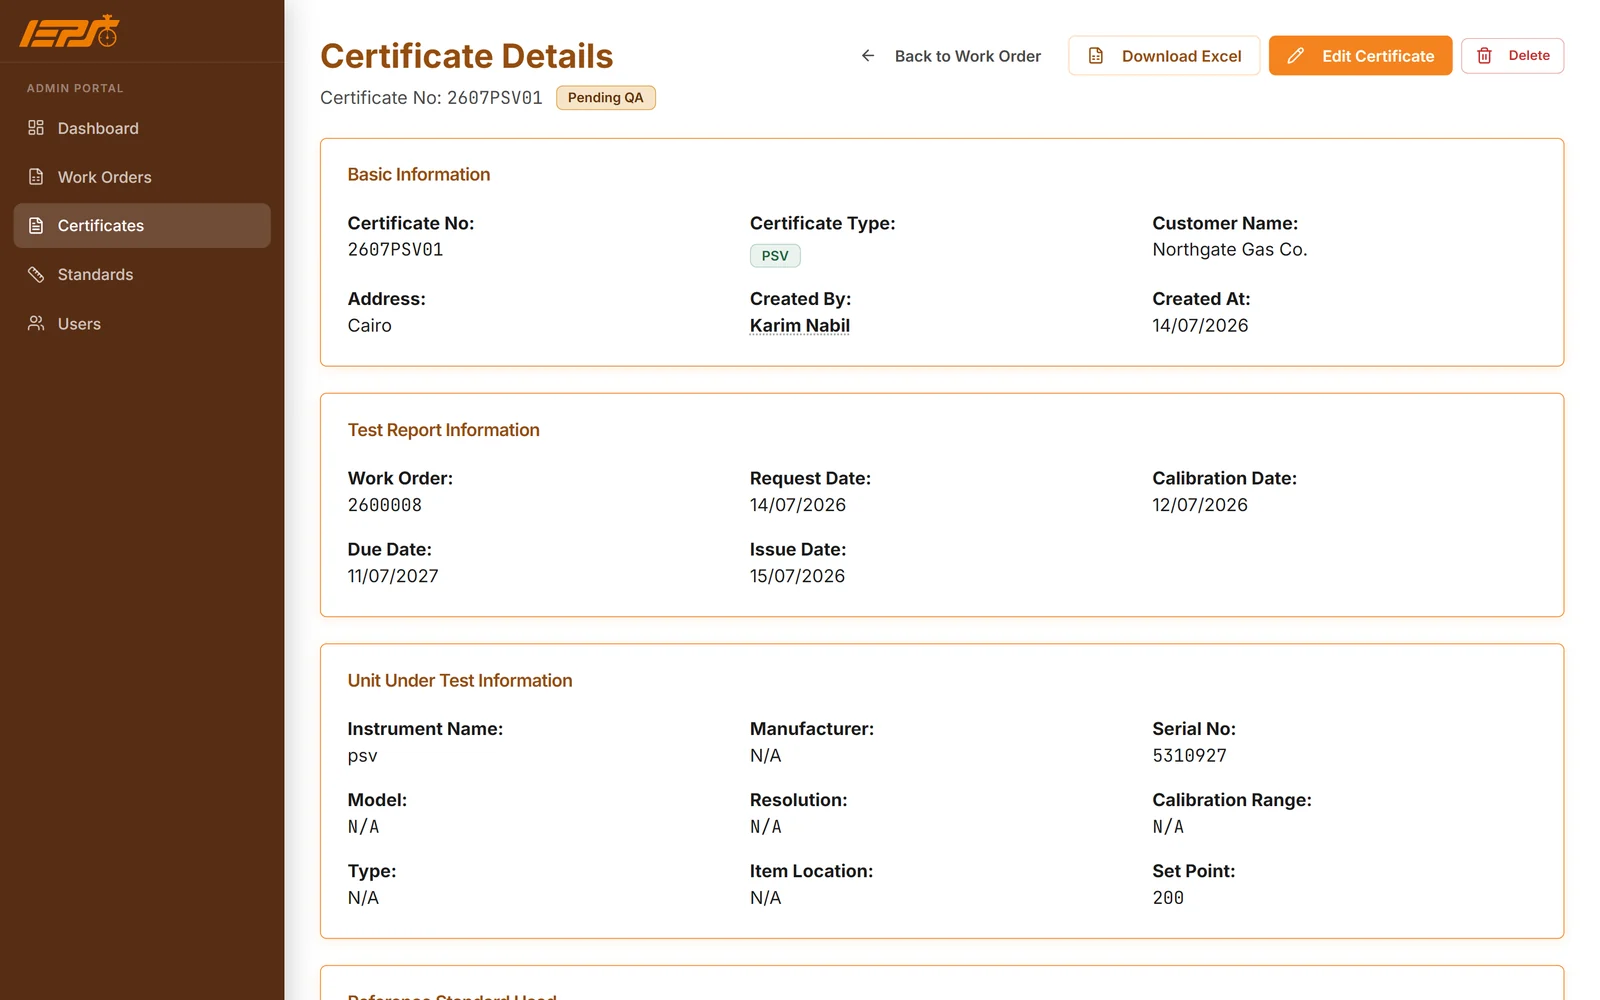Image resolution: width=1600 pixels, height=1000 pixels.
Task: Click set point value 200
Action: pos(1168,898)
